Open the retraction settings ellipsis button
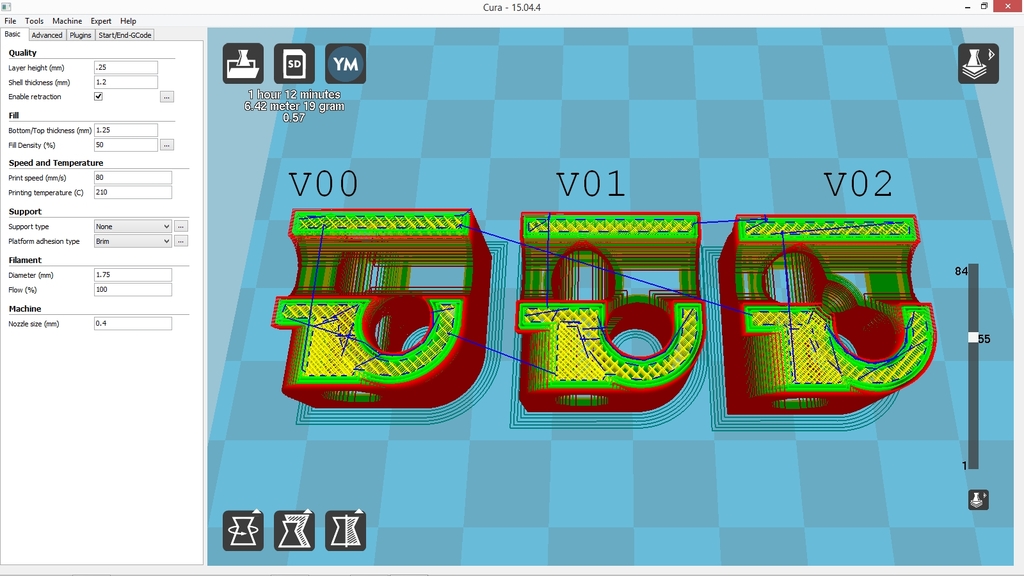Image resolution: width=1024 pixels, height=576 pixels. [x=168, y=96]
